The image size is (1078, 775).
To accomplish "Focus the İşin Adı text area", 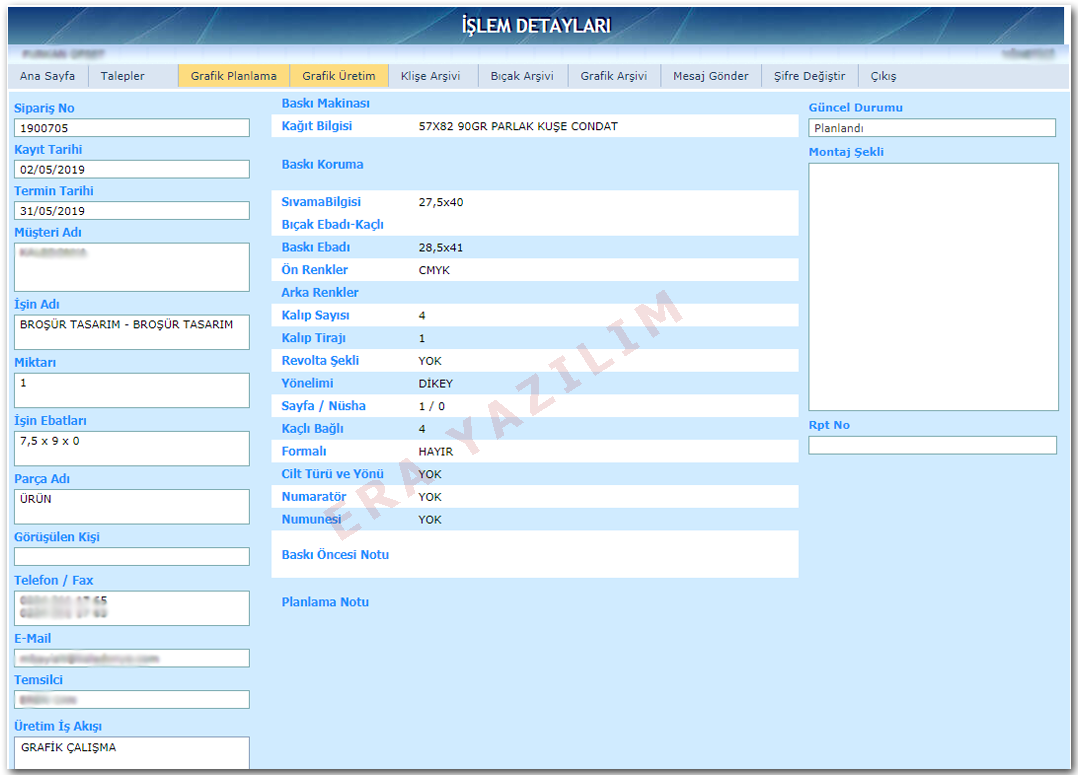I will click(x=132, y=333).
